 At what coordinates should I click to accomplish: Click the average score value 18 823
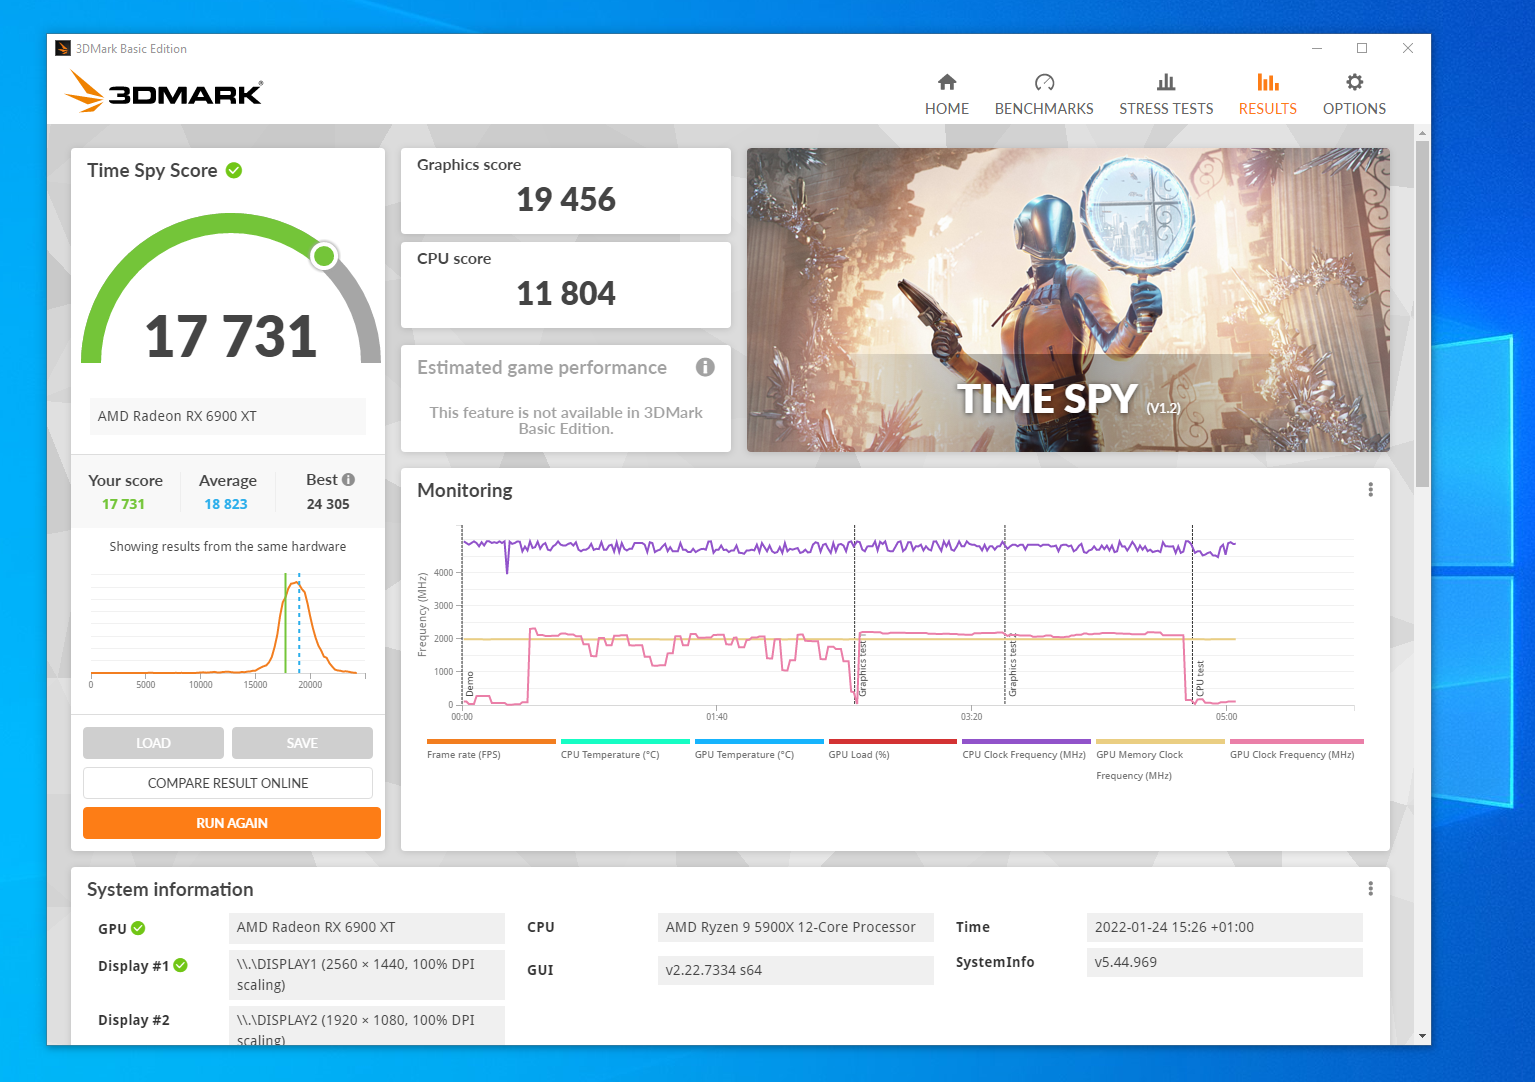[226, 504]
